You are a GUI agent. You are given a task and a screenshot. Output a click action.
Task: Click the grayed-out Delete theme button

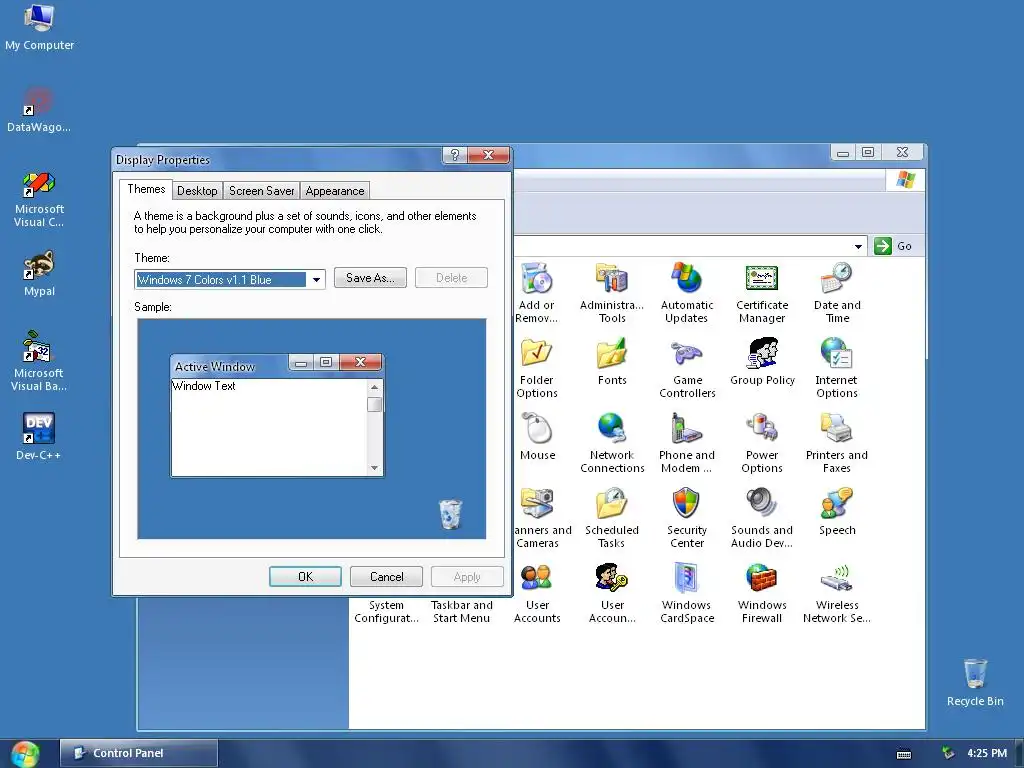pyautogui.click(x=451, y=278)
